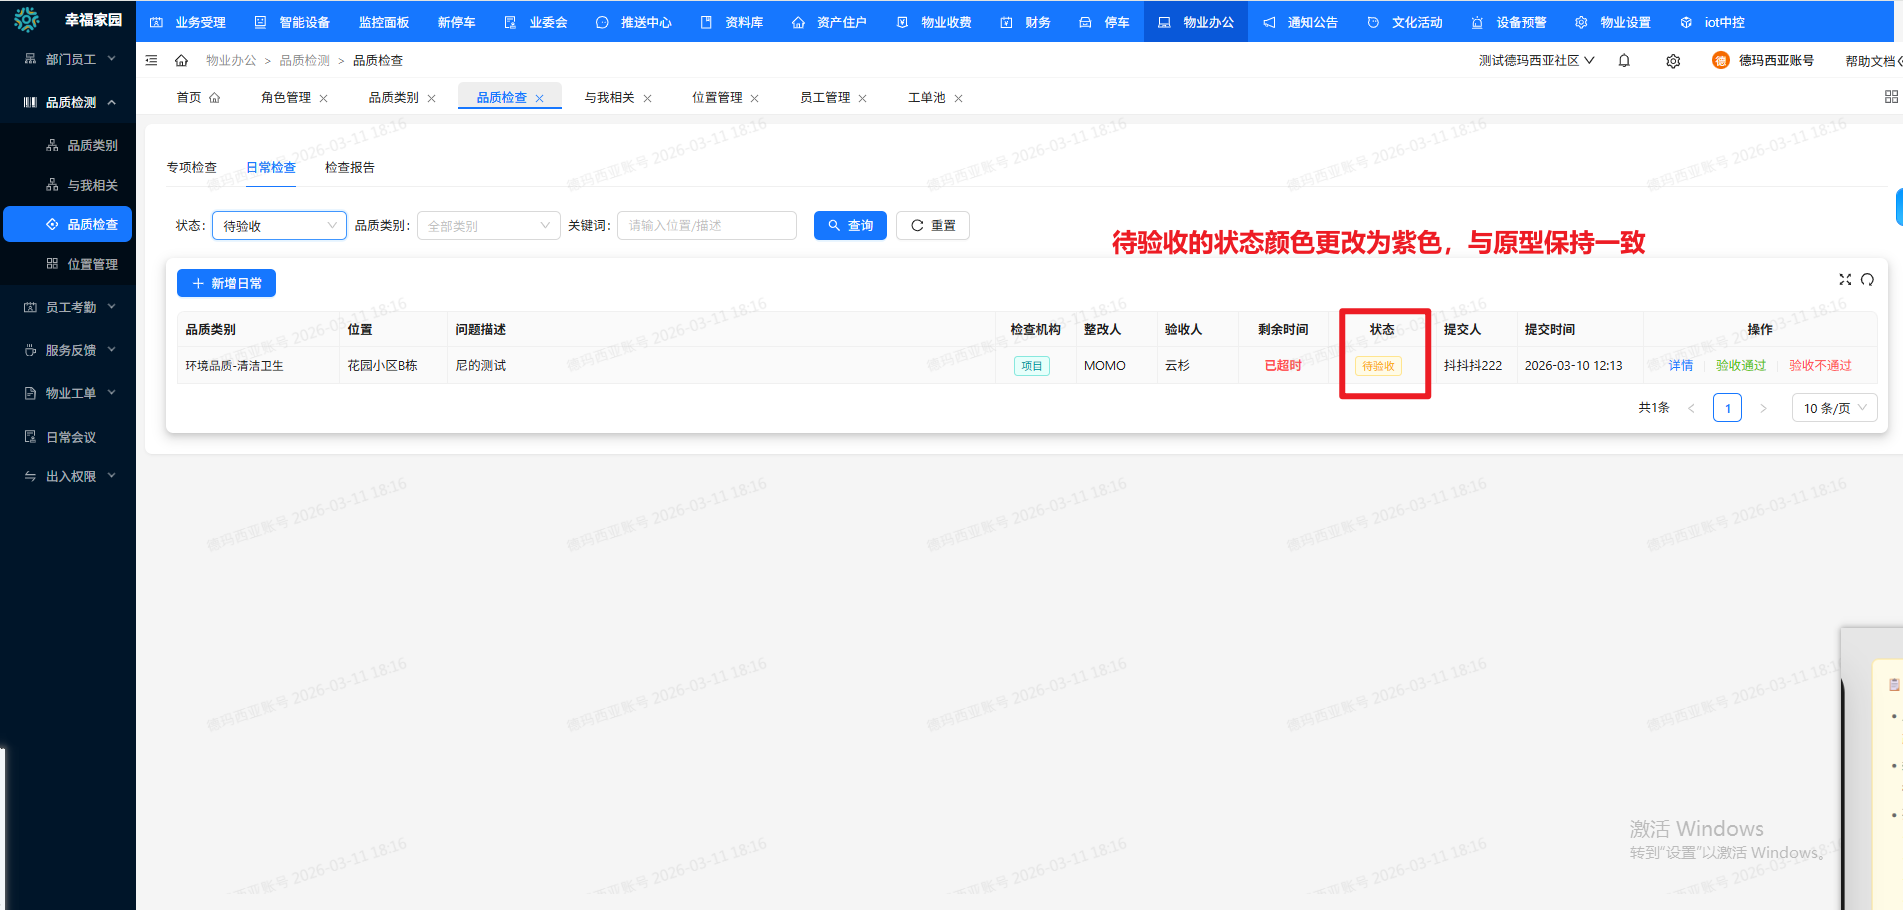
Task: Click the 新增日常 button
Action: click(226, 284)
